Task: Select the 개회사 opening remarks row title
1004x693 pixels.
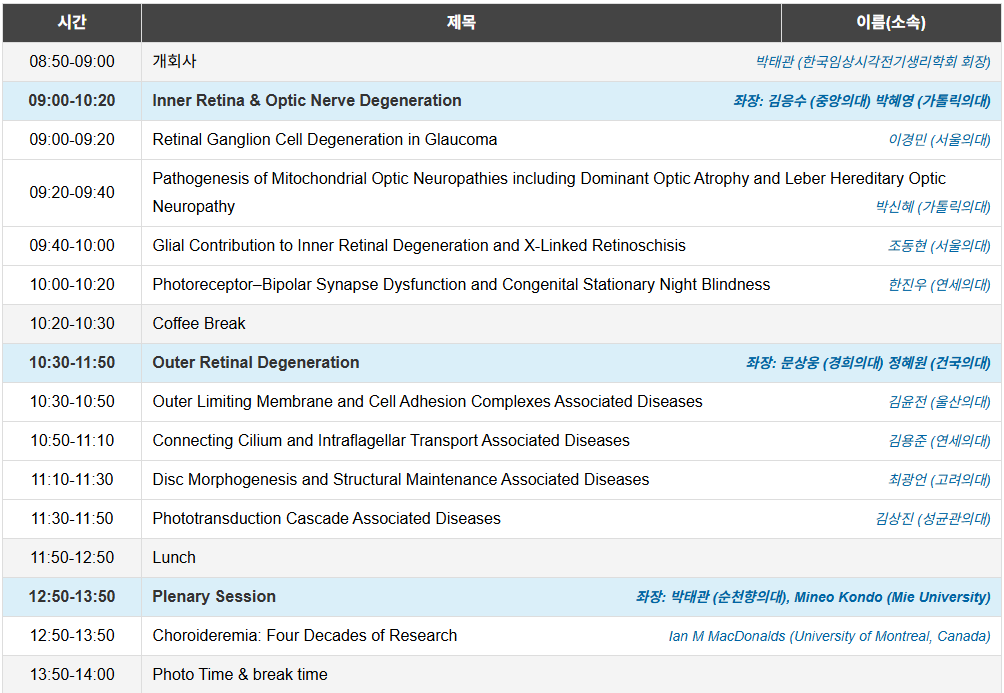Action: tap(174, 61)
